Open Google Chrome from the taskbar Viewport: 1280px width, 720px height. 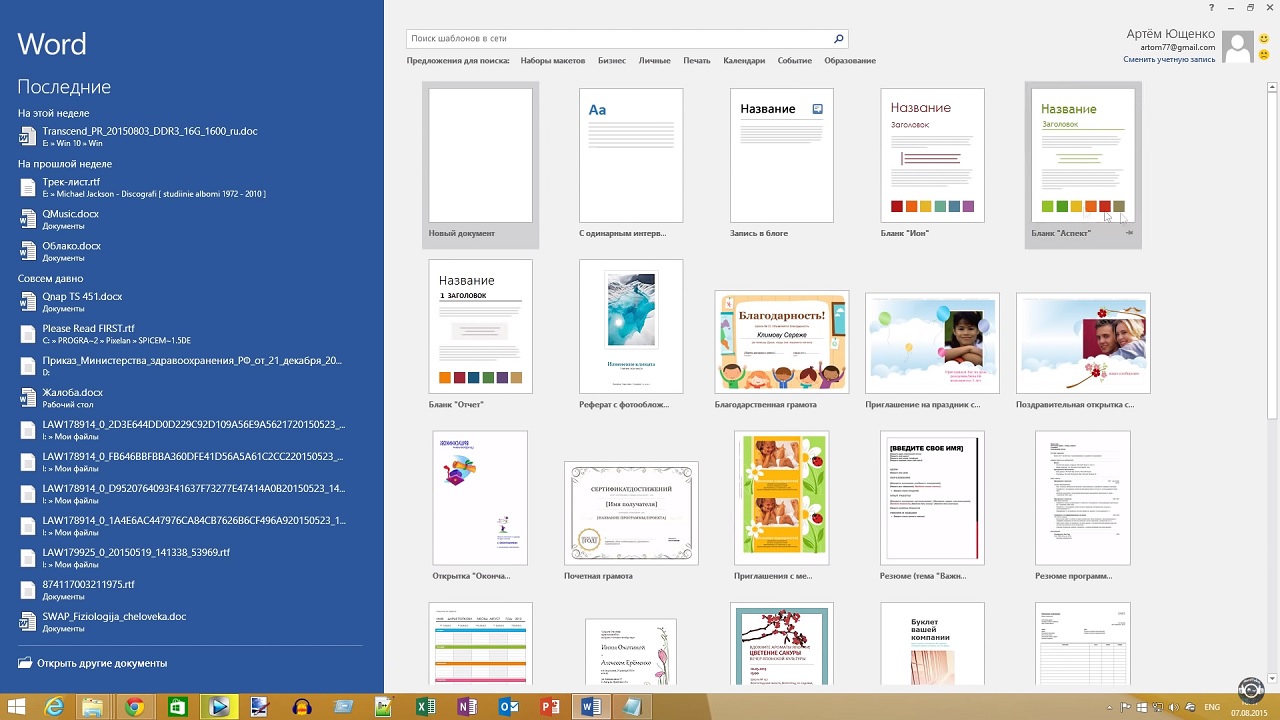point(134,707)
